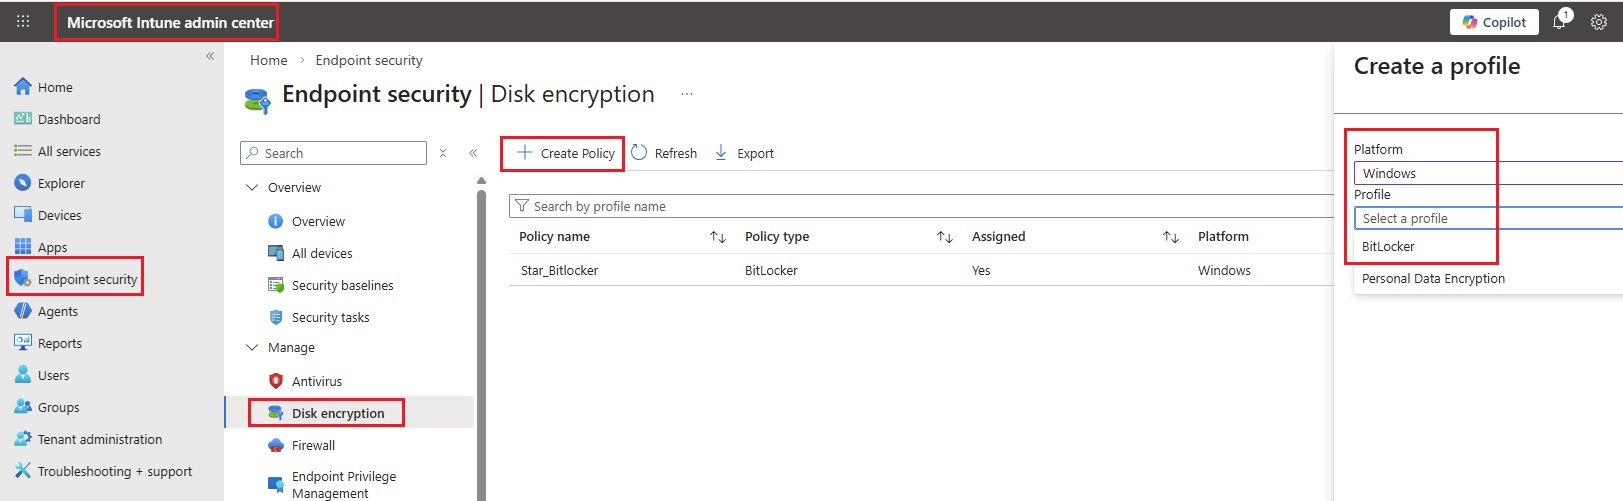Collapse the Overview section chevron
1623x501 pixels.
point(252,187)
